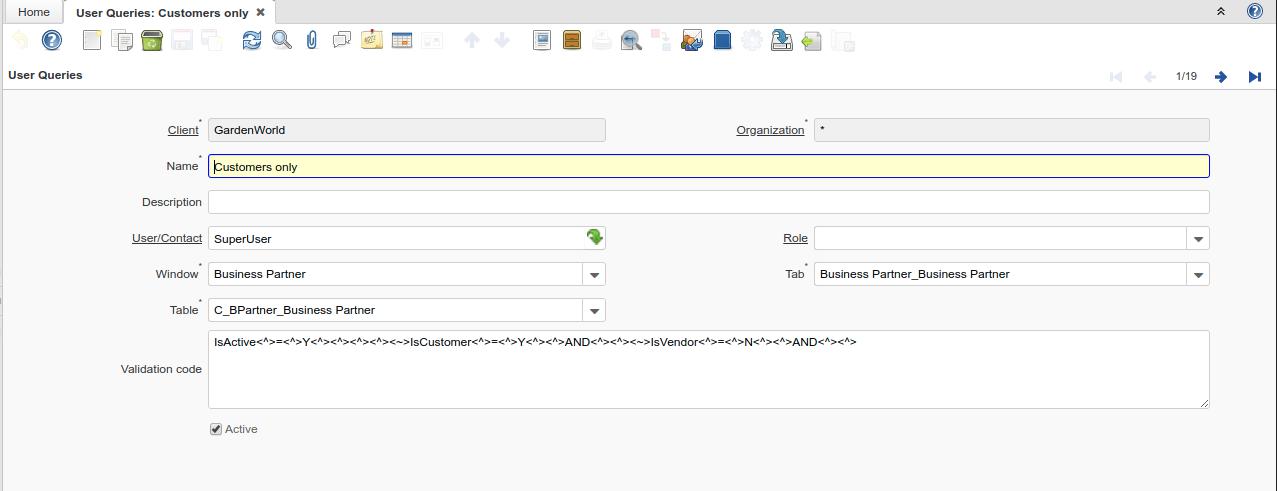Open the Window dropdown showing Business Partner
The image size is (1277, 491).
(594, 275)
